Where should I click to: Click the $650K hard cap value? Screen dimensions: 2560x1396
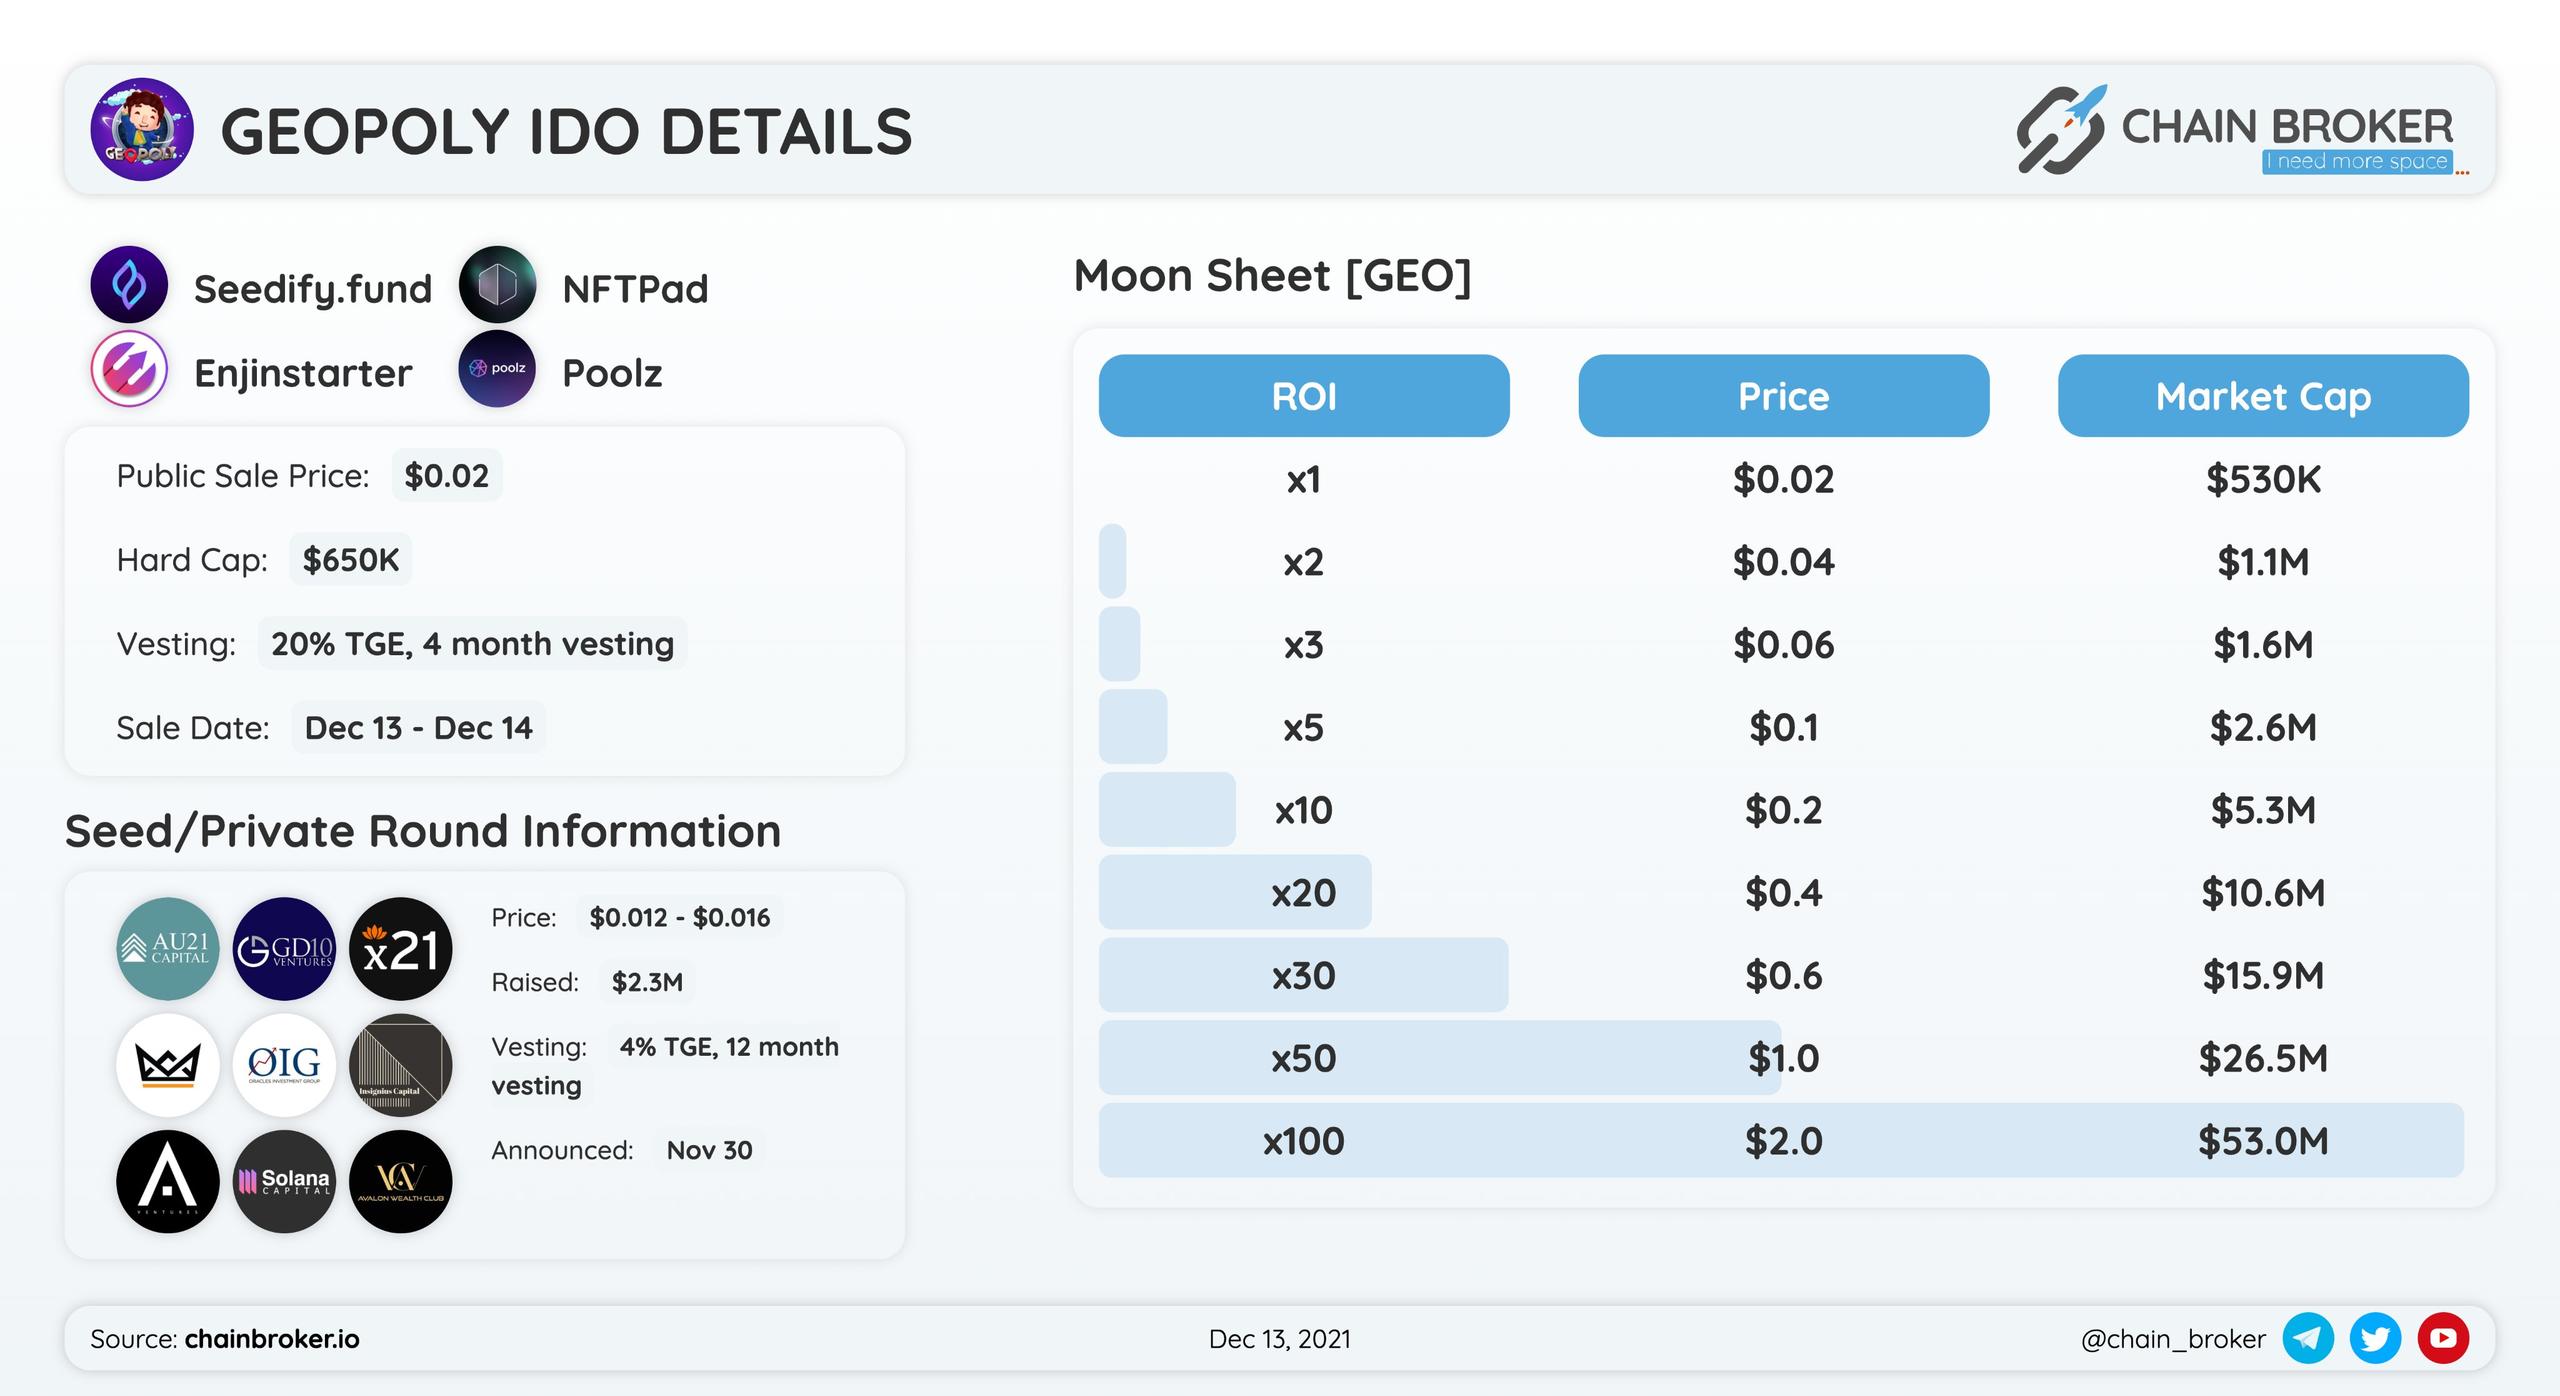[x=351, y=559]
